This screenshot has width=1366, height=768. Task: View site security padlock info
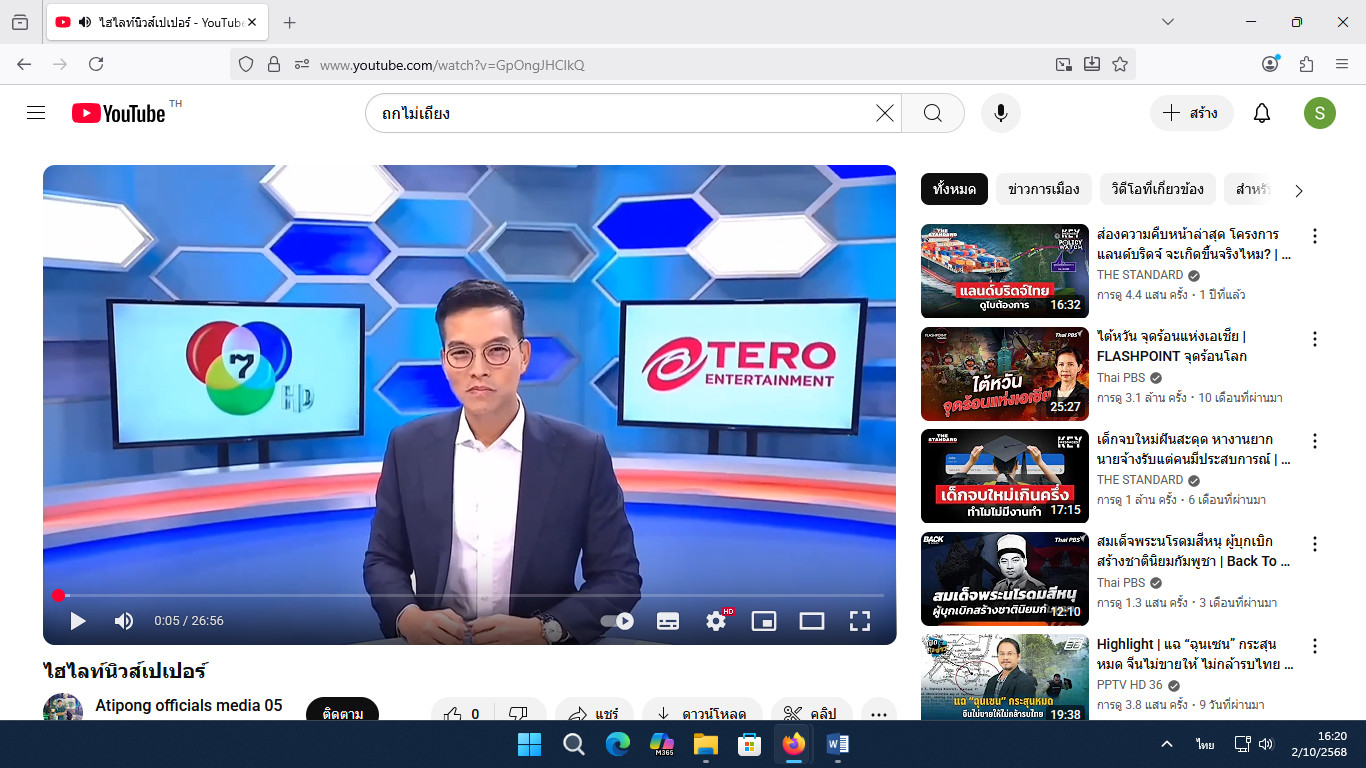point(274,64)
